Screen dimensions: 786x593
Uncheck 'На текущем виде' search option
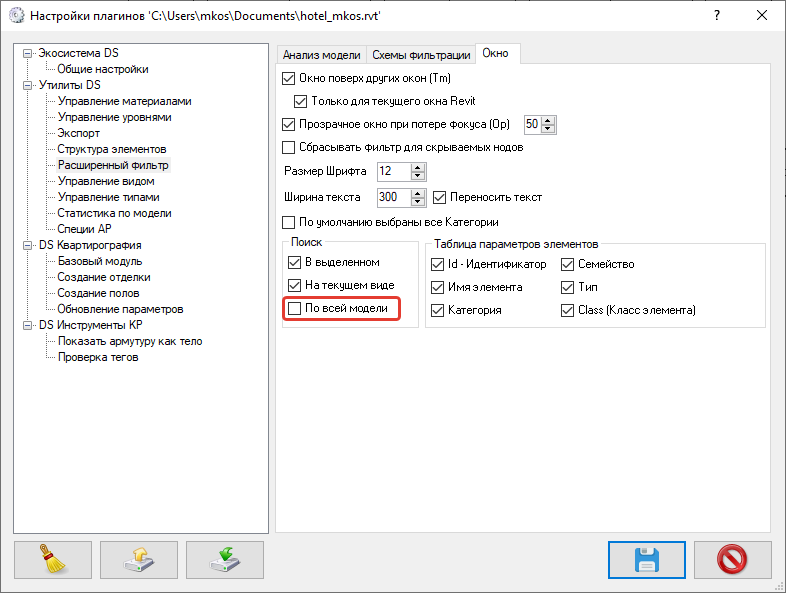pyautogui.click(x=294, y=285)
